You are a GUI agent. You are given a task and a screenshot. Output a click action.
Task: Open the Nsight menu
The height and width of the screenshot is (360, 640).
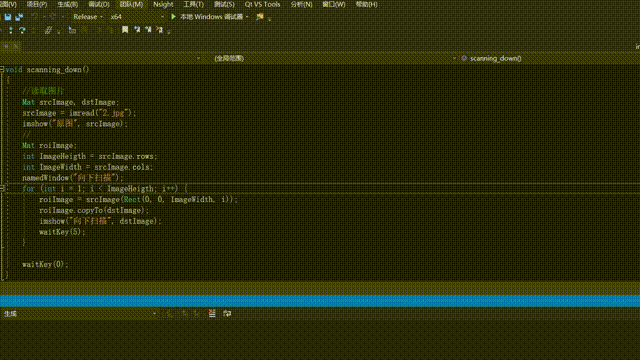pyautogui.click(x=163, y=4)
